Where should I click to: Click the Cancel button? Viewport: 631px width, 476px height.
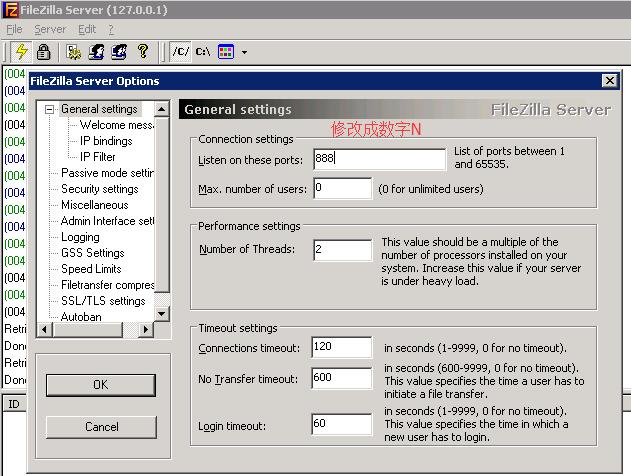[101, 427]
